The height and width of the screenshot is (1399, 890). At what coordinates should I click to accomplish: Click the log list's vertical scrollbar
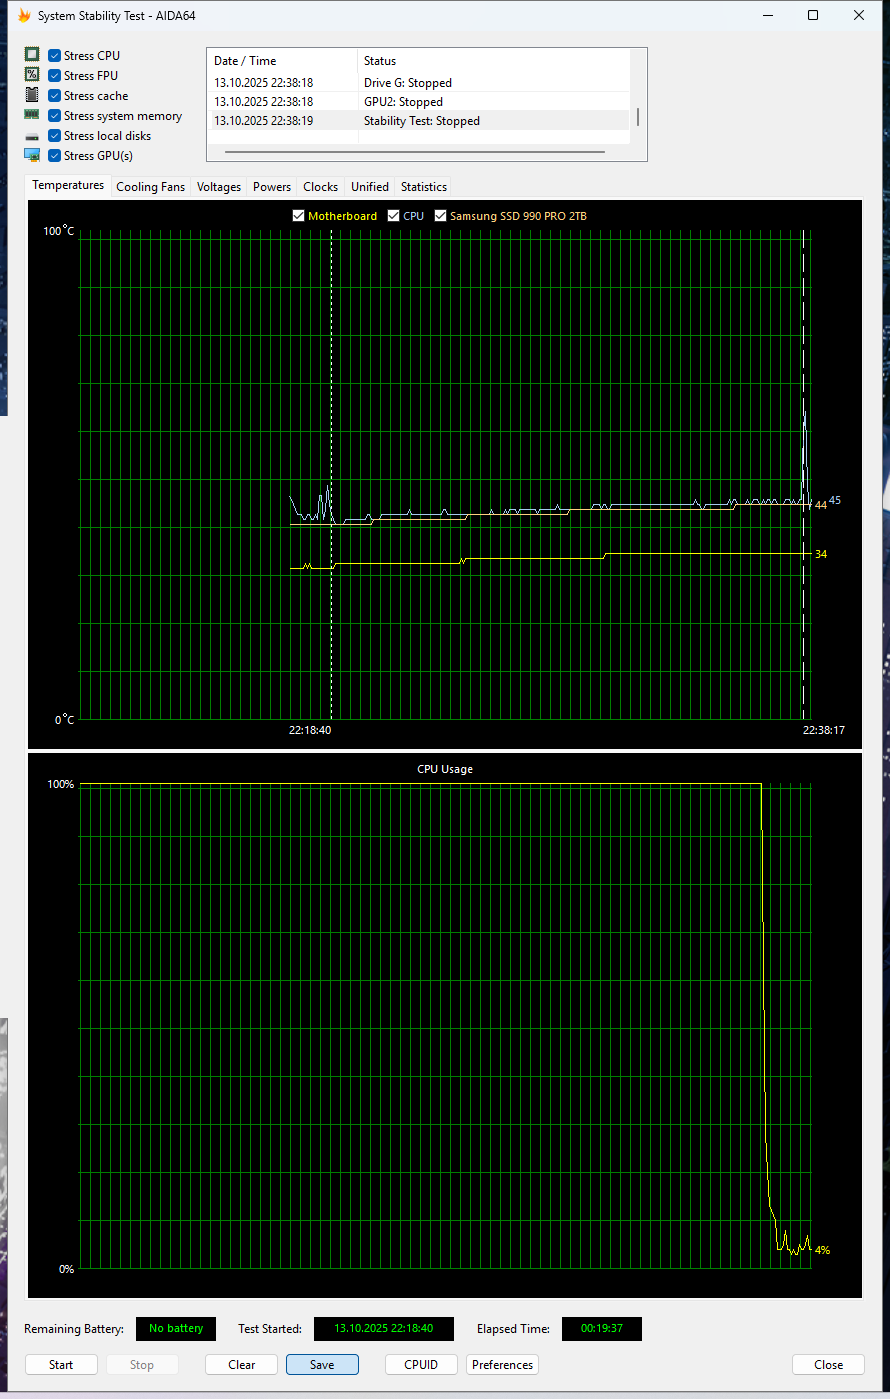coord(636,116)
